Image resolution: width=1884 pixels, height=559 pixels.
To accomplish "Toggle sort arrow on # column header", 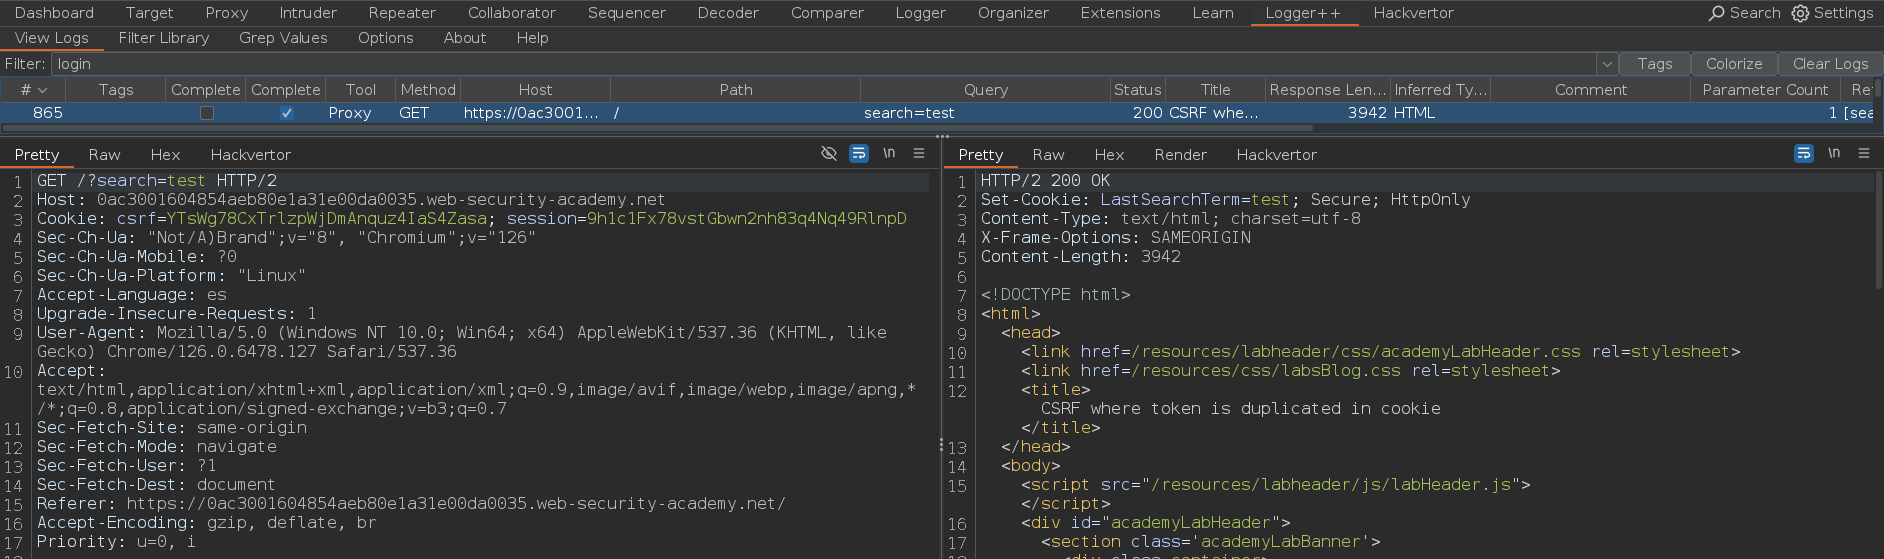I will click(42, 90).
